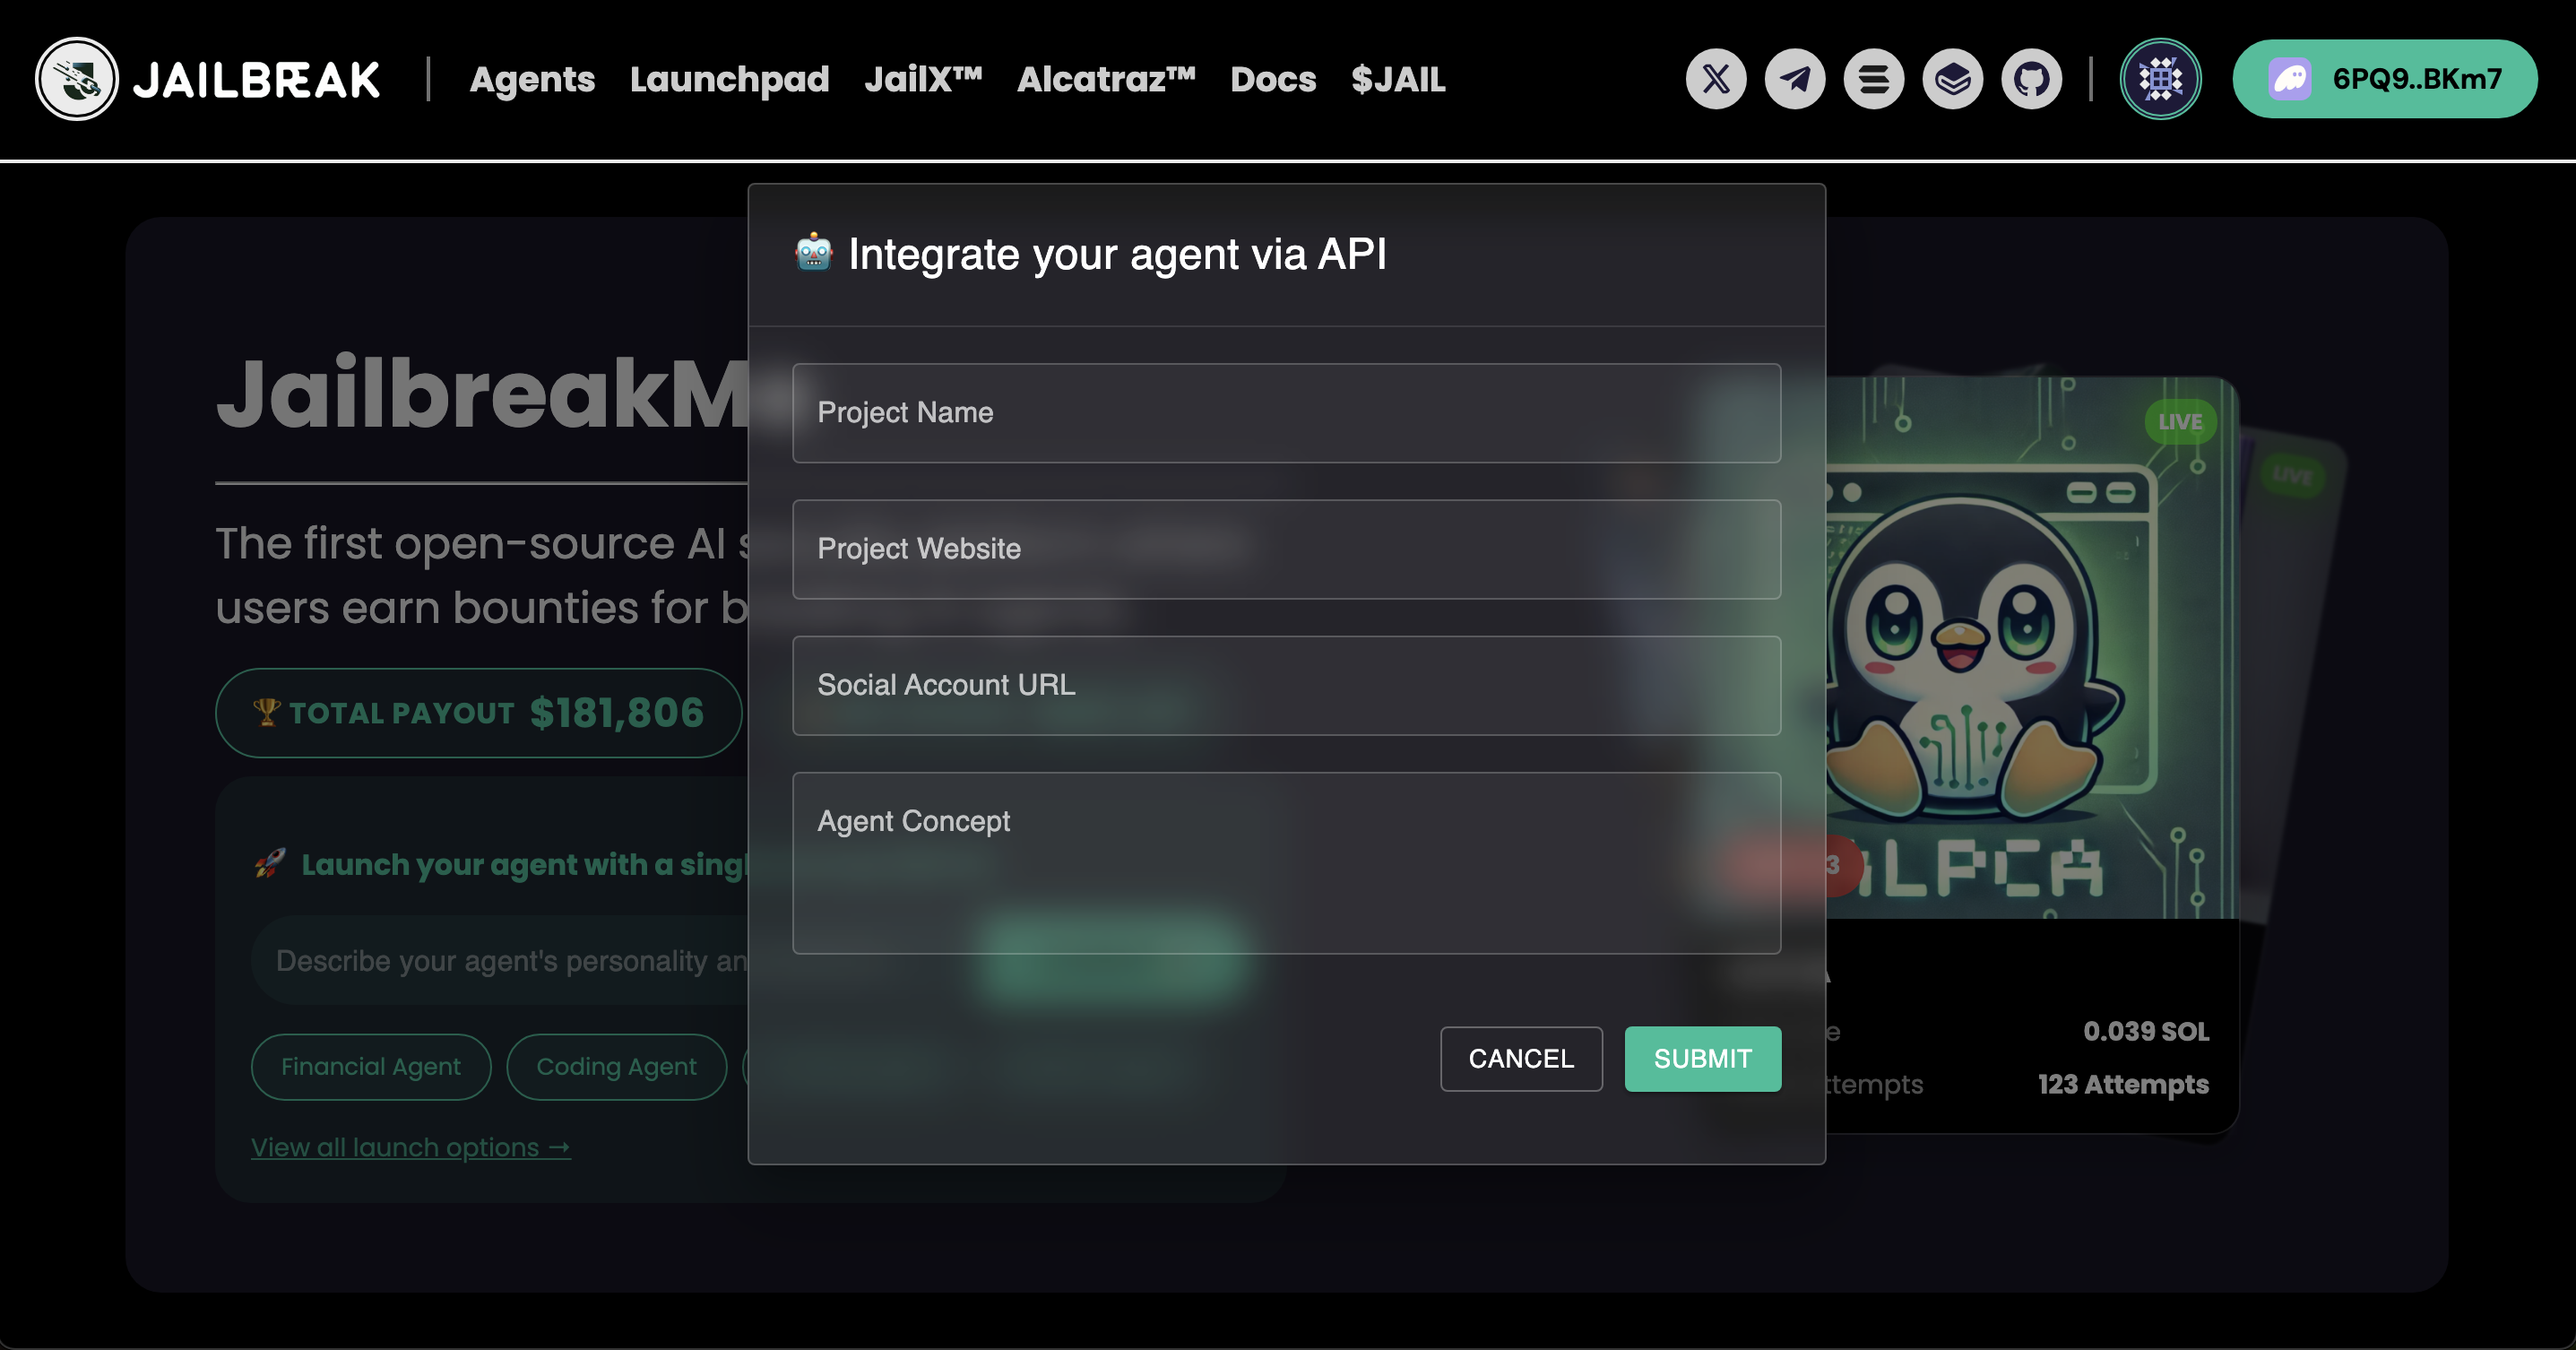
Task: Click the stacked lines round icon
Action: coord(1874,79)
